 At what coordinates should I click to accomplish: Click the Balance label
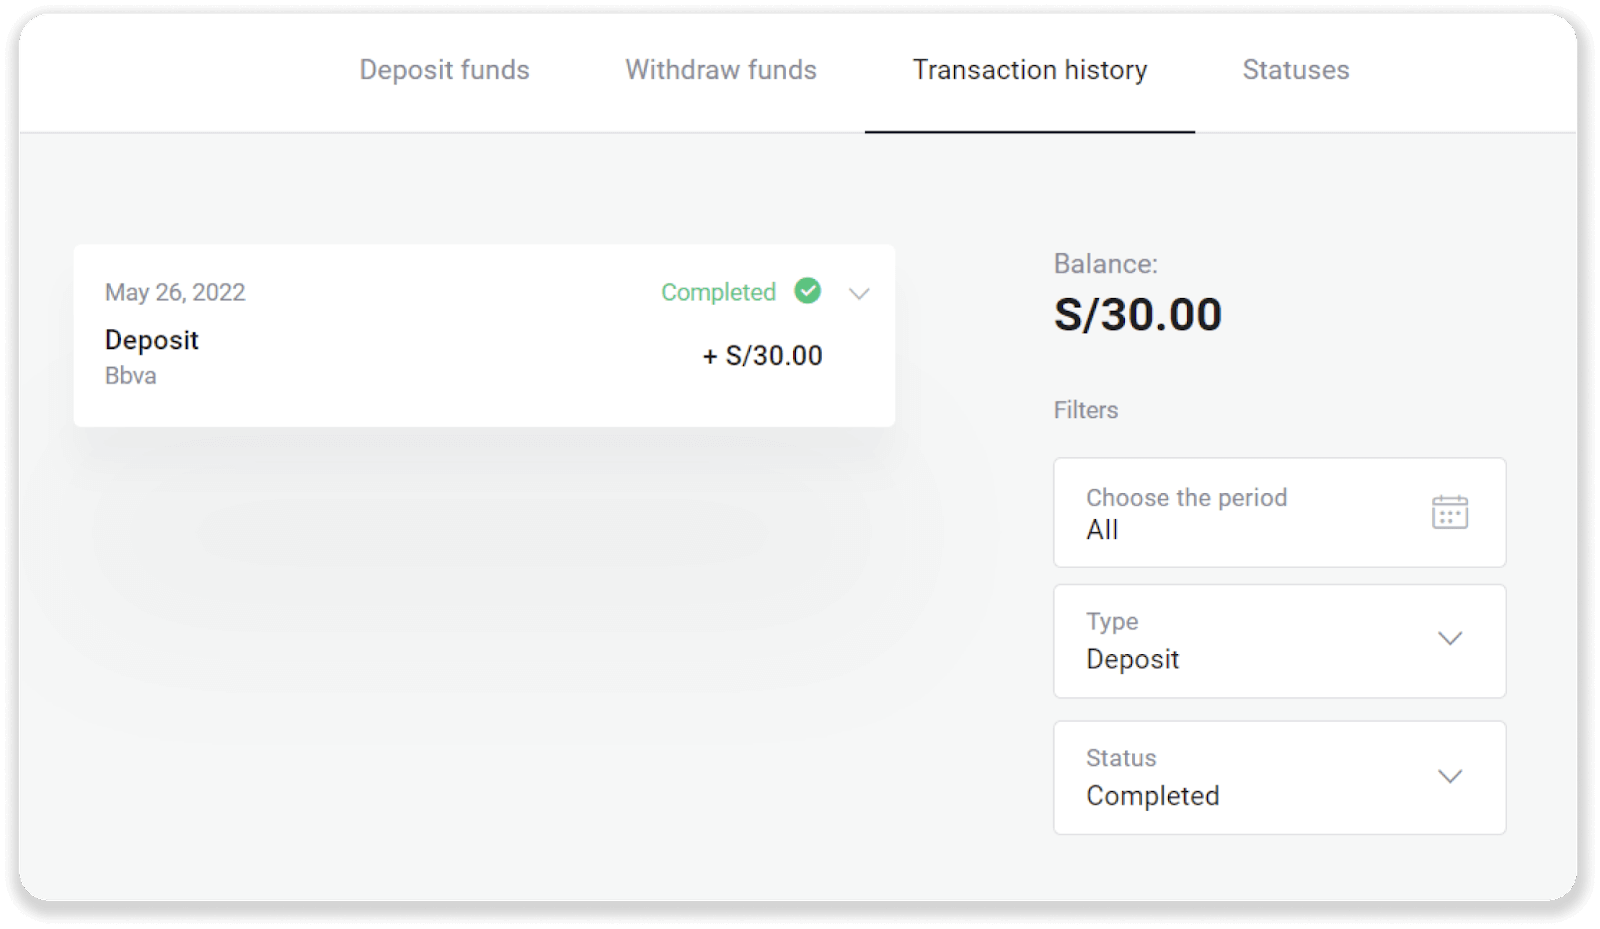point(1105,264)
